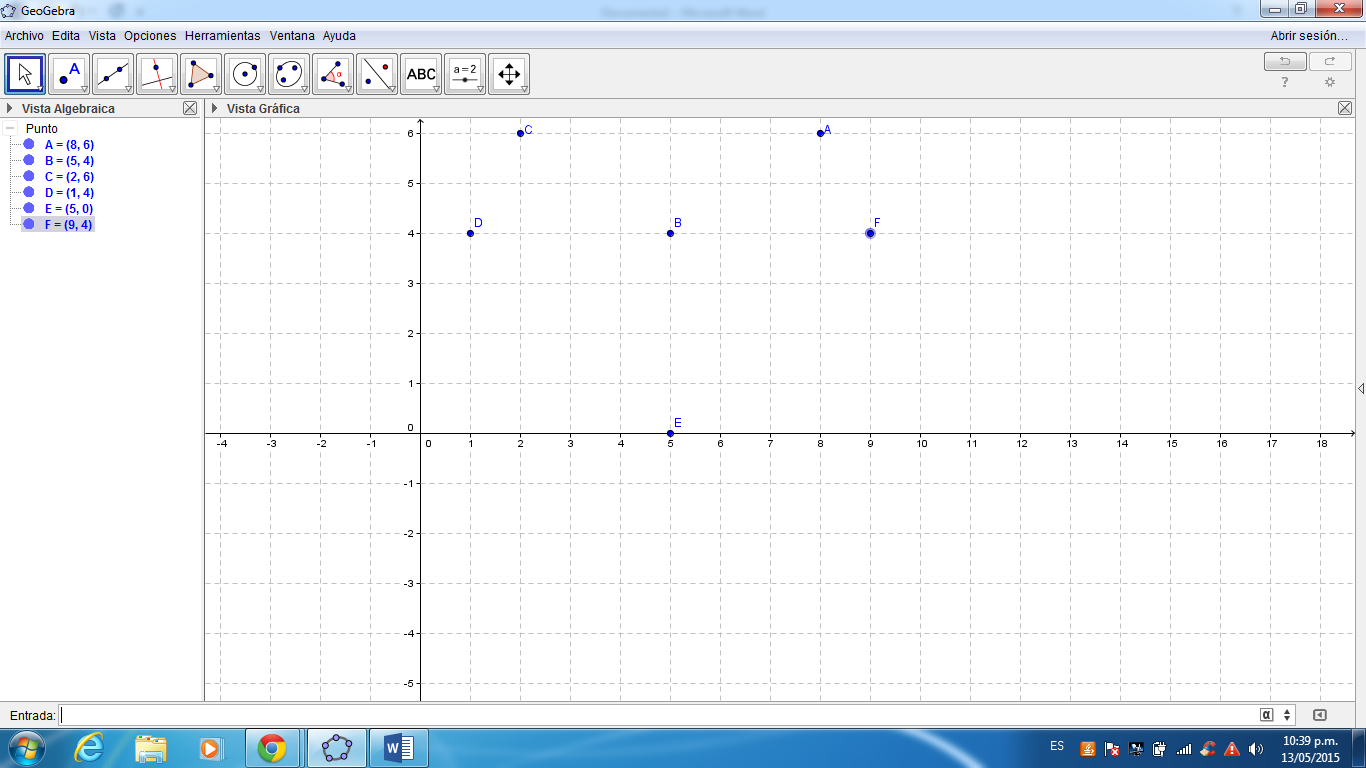Select the ABC text tool
The height and width of the screenshot is (768, 1366).
420,73
